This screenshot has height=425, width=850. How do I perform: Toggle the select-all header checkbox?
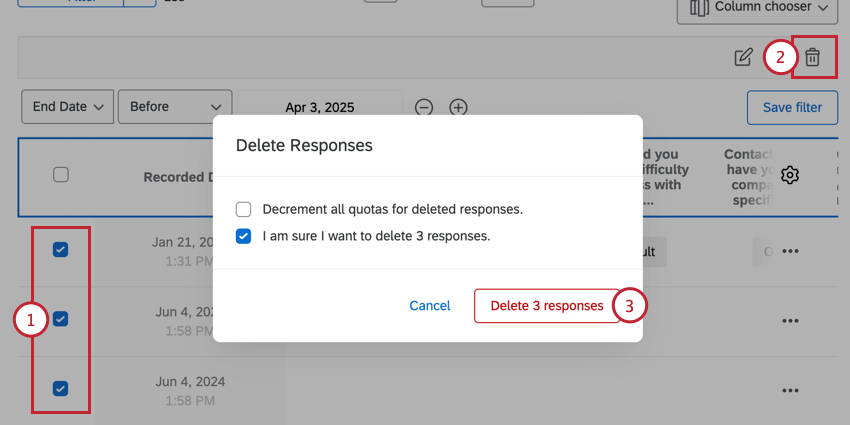pos(61,175)
